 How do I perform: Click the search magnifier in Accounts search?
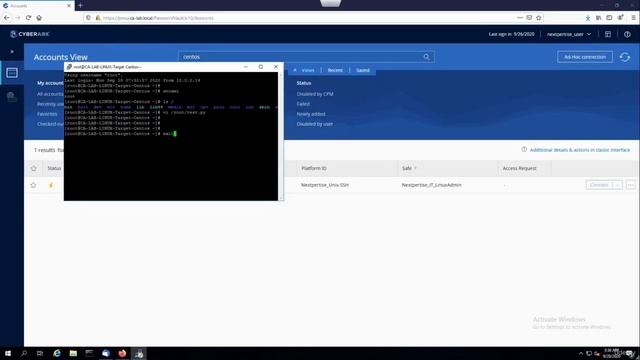(x=426, y=57)
